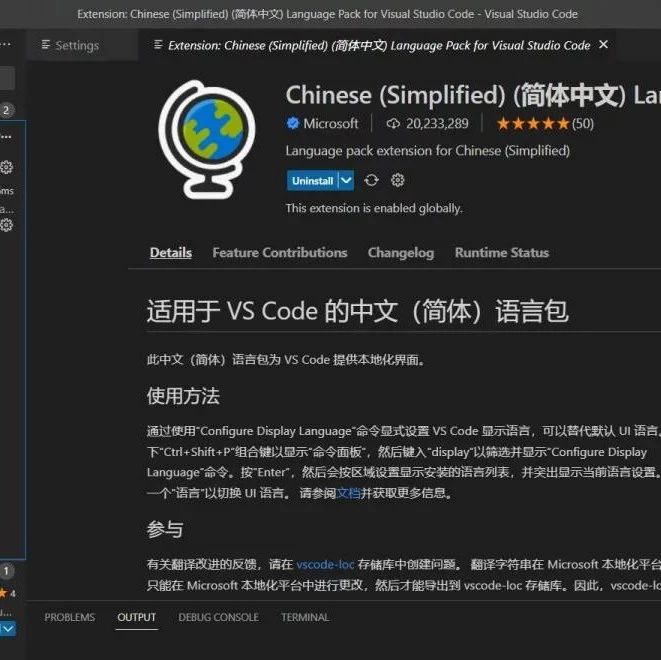The image size is (661, 660).
Task: Open the vscode-loc repository link
Action: tap(325, 564)
